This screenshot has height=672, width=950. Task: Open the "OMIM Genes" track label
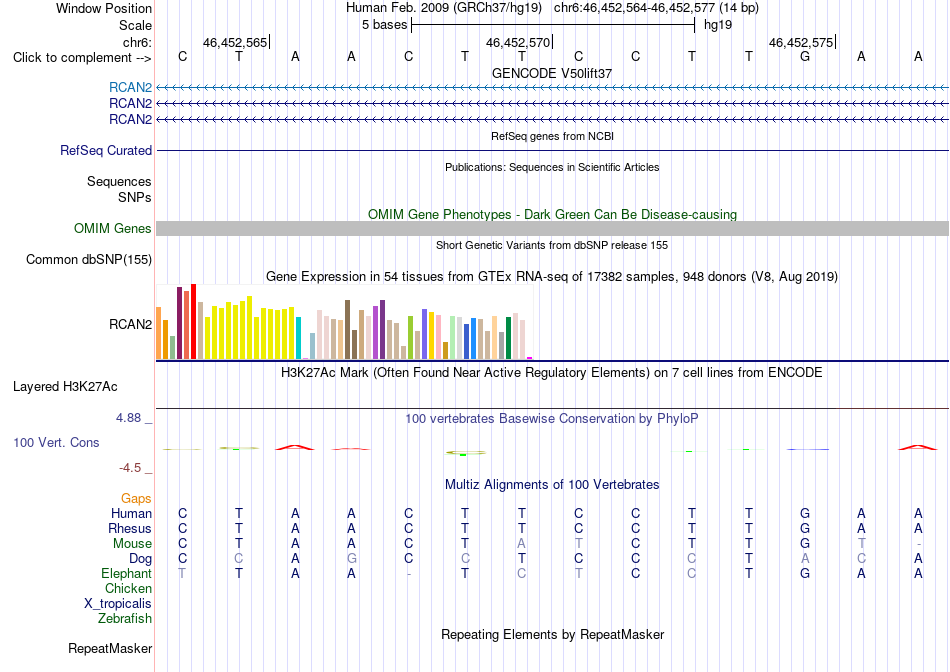click(113, 228)
